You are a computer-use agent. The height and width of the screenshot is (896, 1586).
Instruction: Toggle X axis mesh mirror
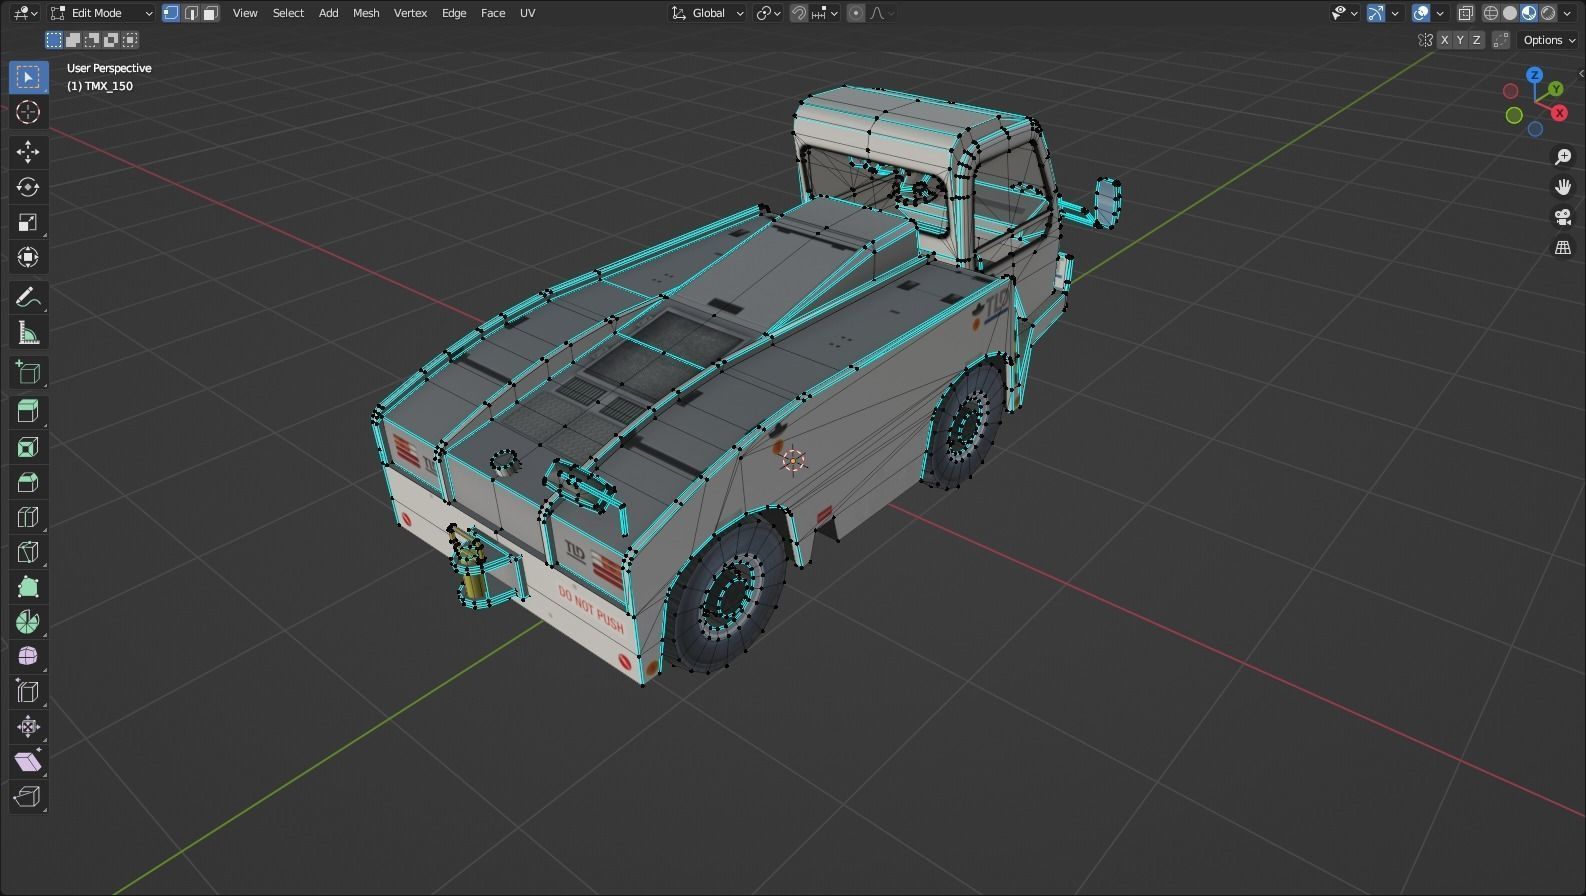1444,40
